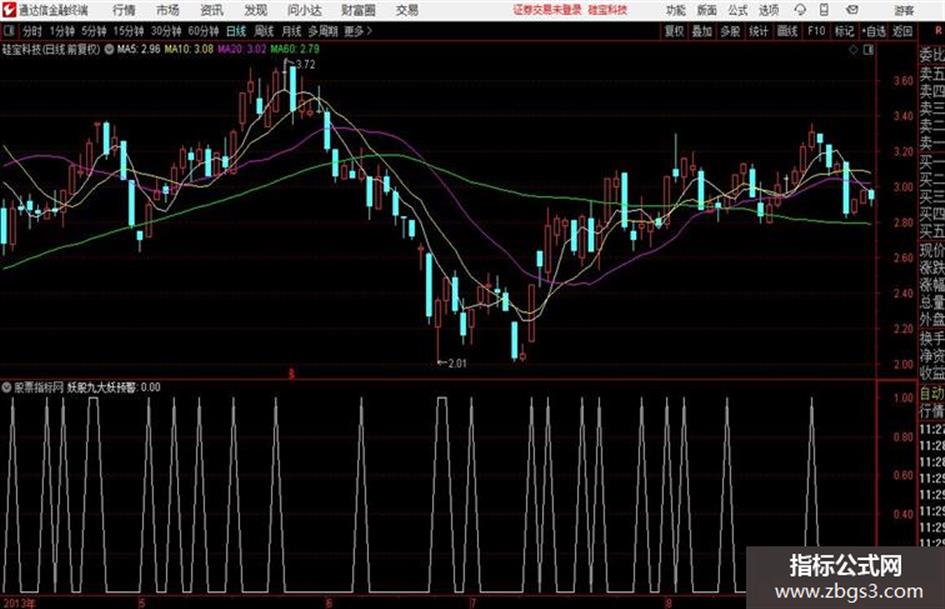Click the red event marker below candlesticks
The image size is (945, 609).
[291, 374]
